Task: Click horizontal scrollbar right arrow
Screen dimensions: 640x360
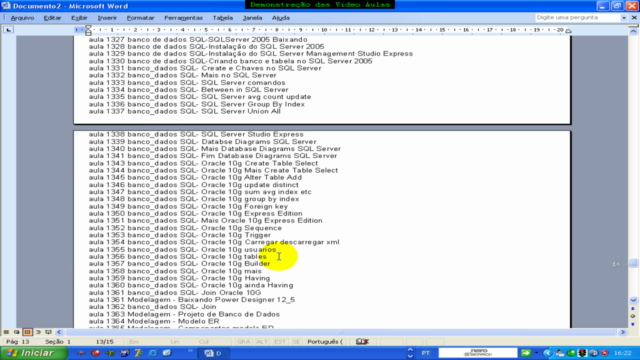Action: point(623,332)
